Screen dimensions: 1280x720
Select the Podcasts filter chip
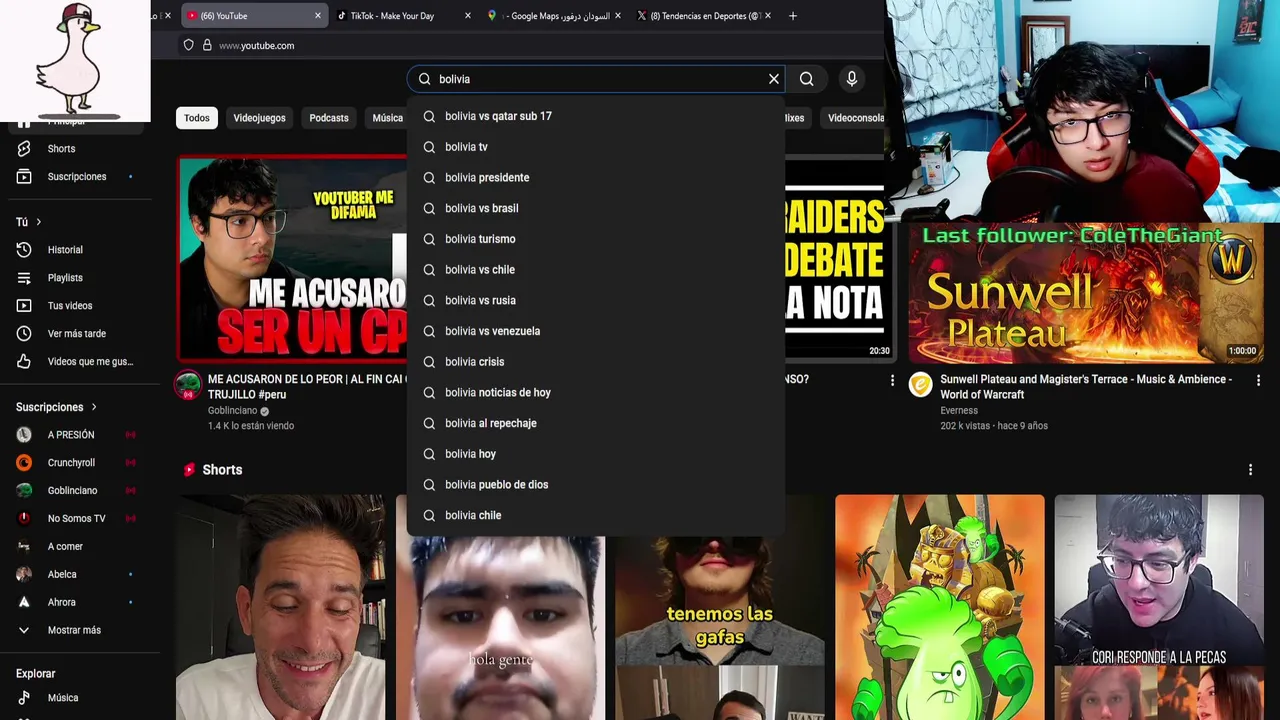(x=329, y=118)
